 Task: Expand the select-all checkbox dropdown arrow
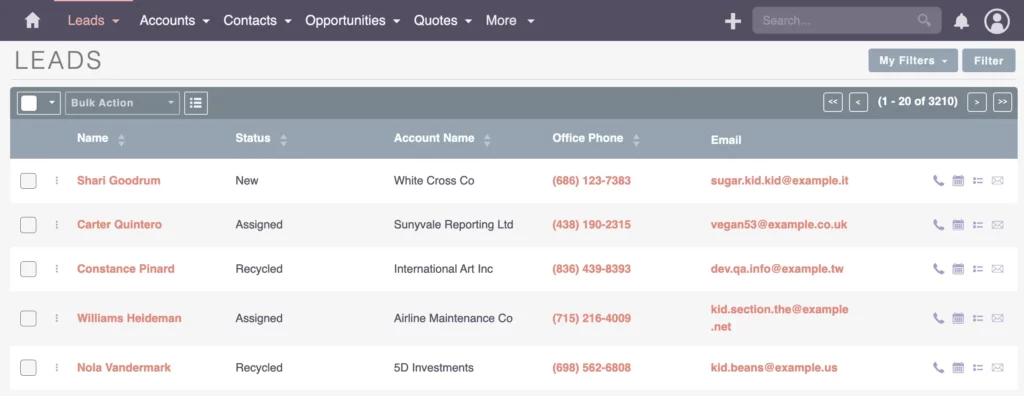coord(52,103)
